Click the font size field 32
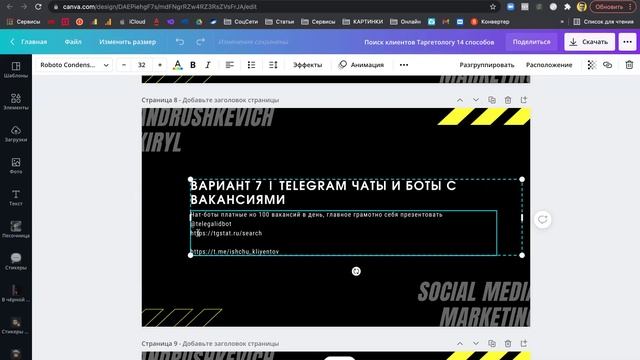This screenshot has height=360, width=640. tap(142, 65)
